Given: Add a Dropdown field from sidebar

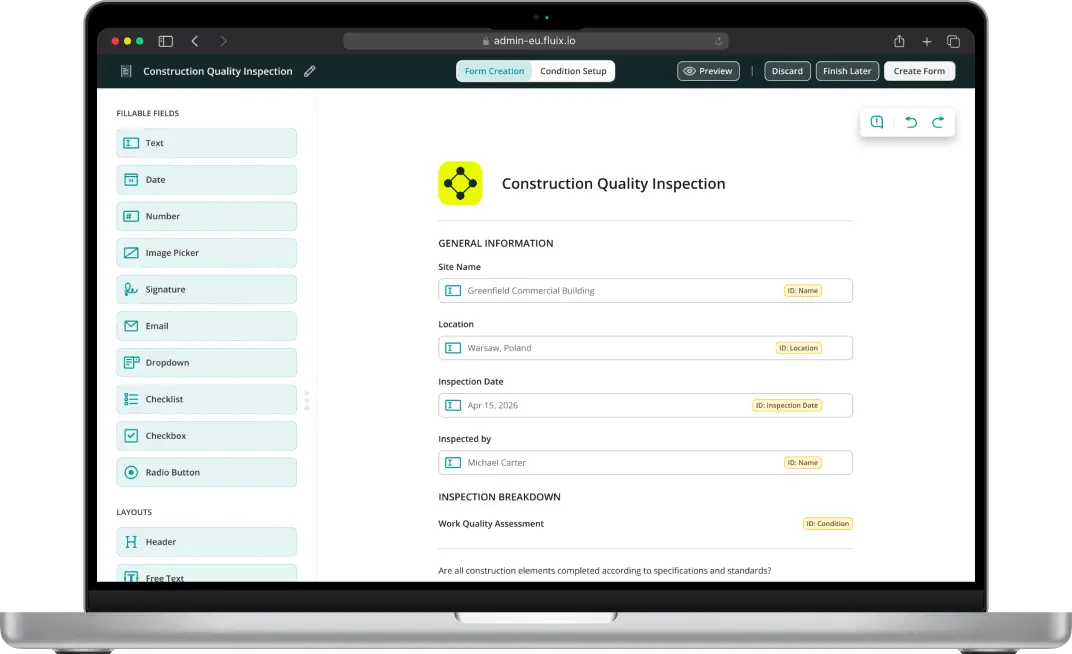Looking at the screenshot, I should 207,363.
